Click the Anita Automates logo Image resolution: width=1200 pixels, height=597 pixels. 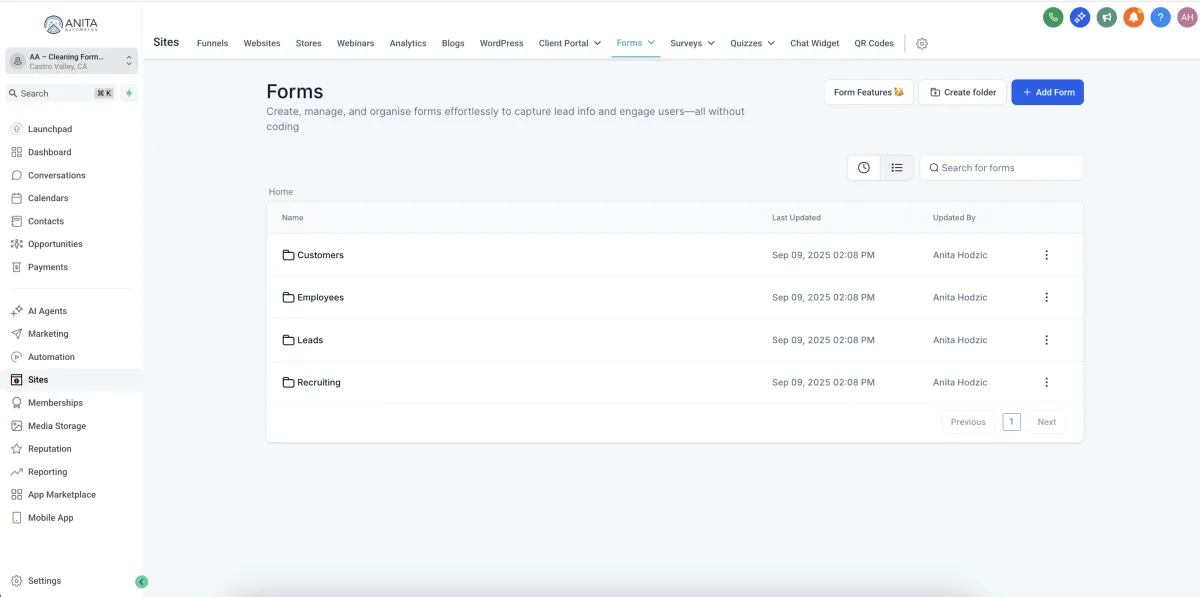(71, 24)
